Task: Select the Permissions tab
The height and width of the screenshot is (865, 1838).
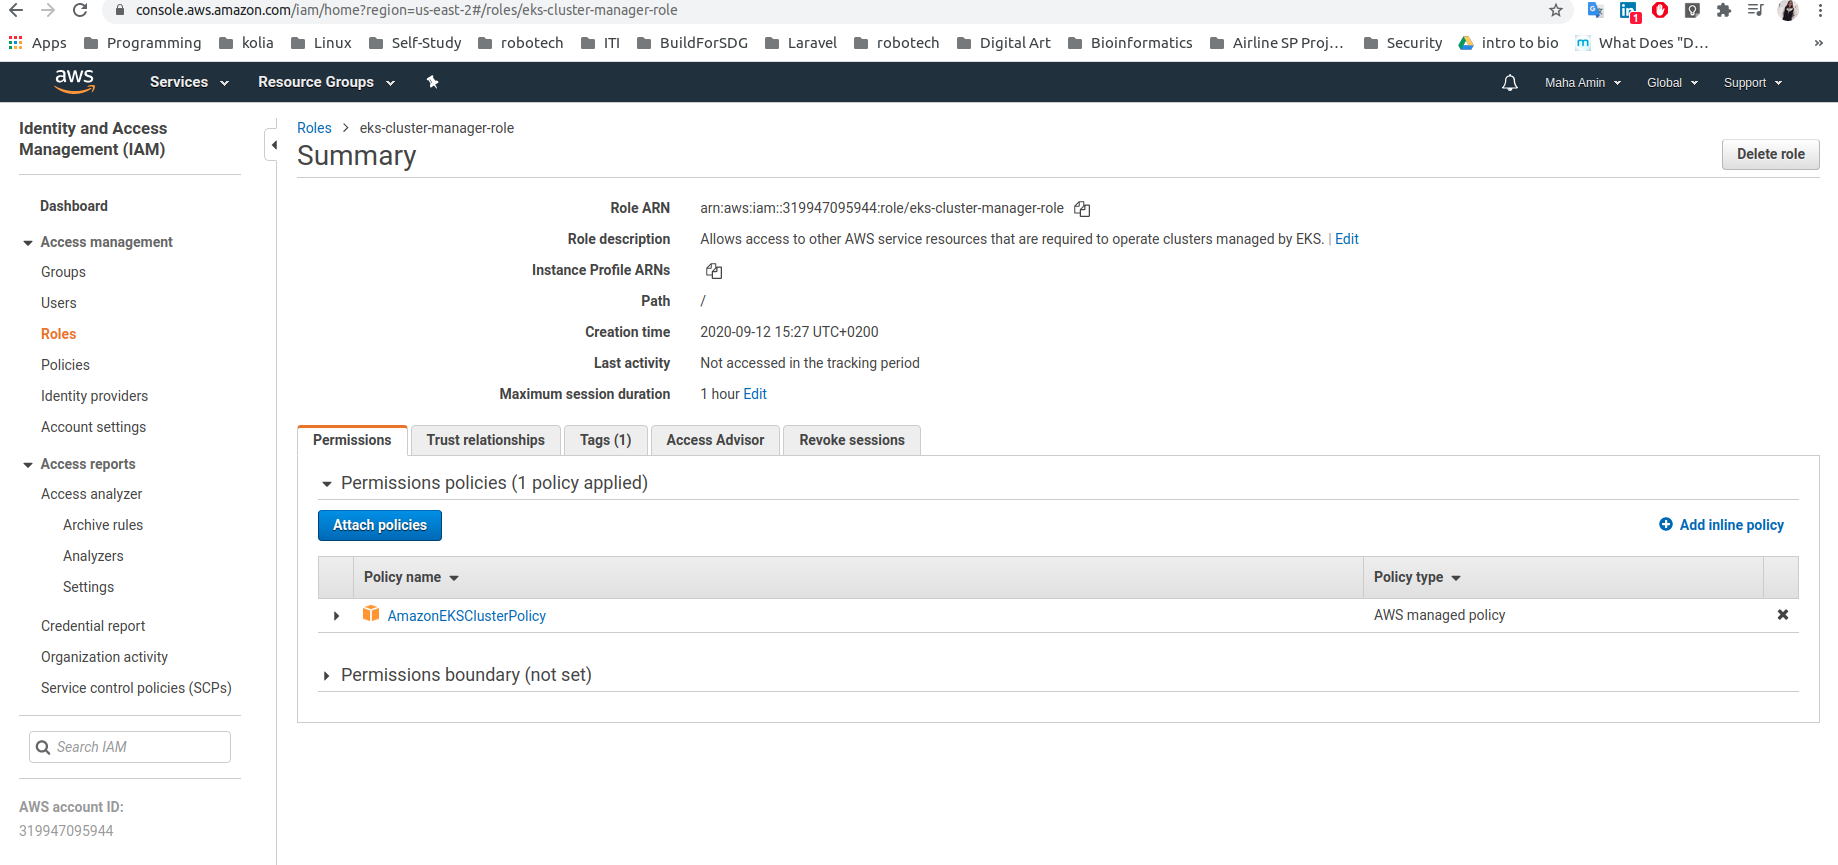Action: [x=352, y=440]
